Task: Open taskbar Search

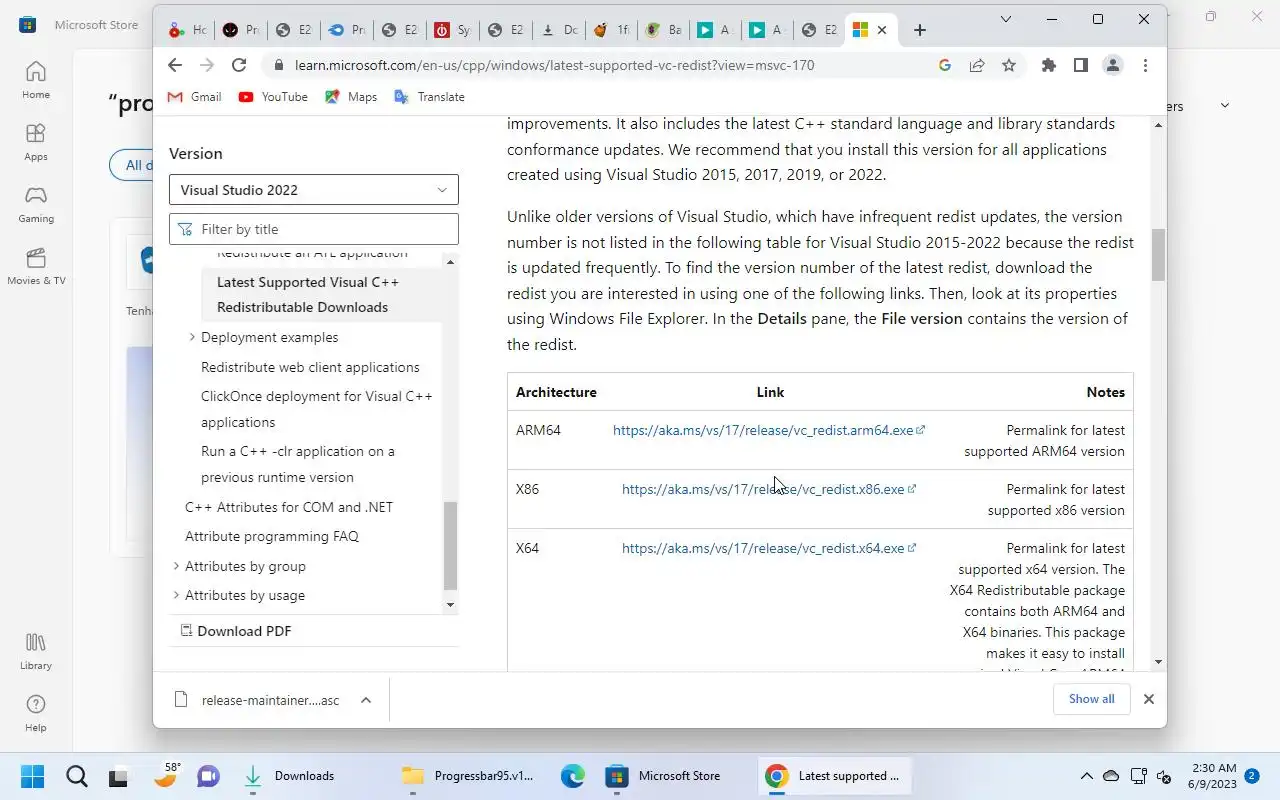Action: click(76, 776)
